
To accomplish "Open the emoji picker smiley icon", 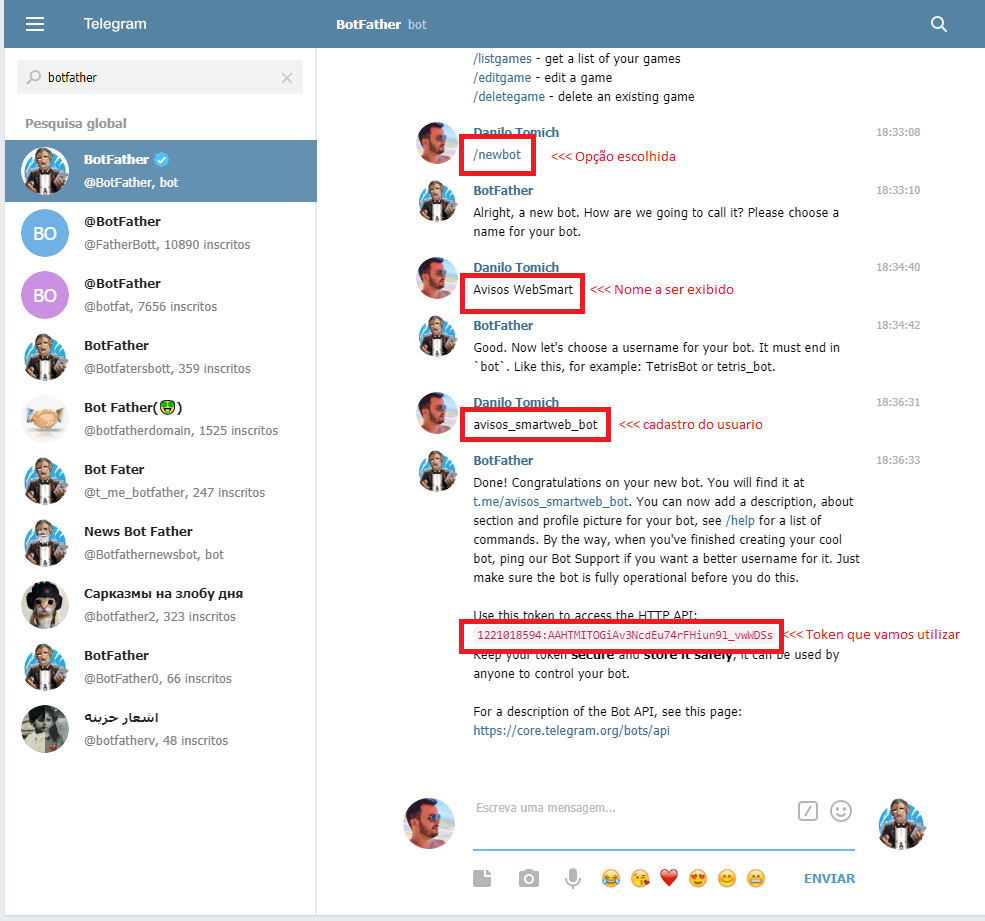I will pos(841,811).
